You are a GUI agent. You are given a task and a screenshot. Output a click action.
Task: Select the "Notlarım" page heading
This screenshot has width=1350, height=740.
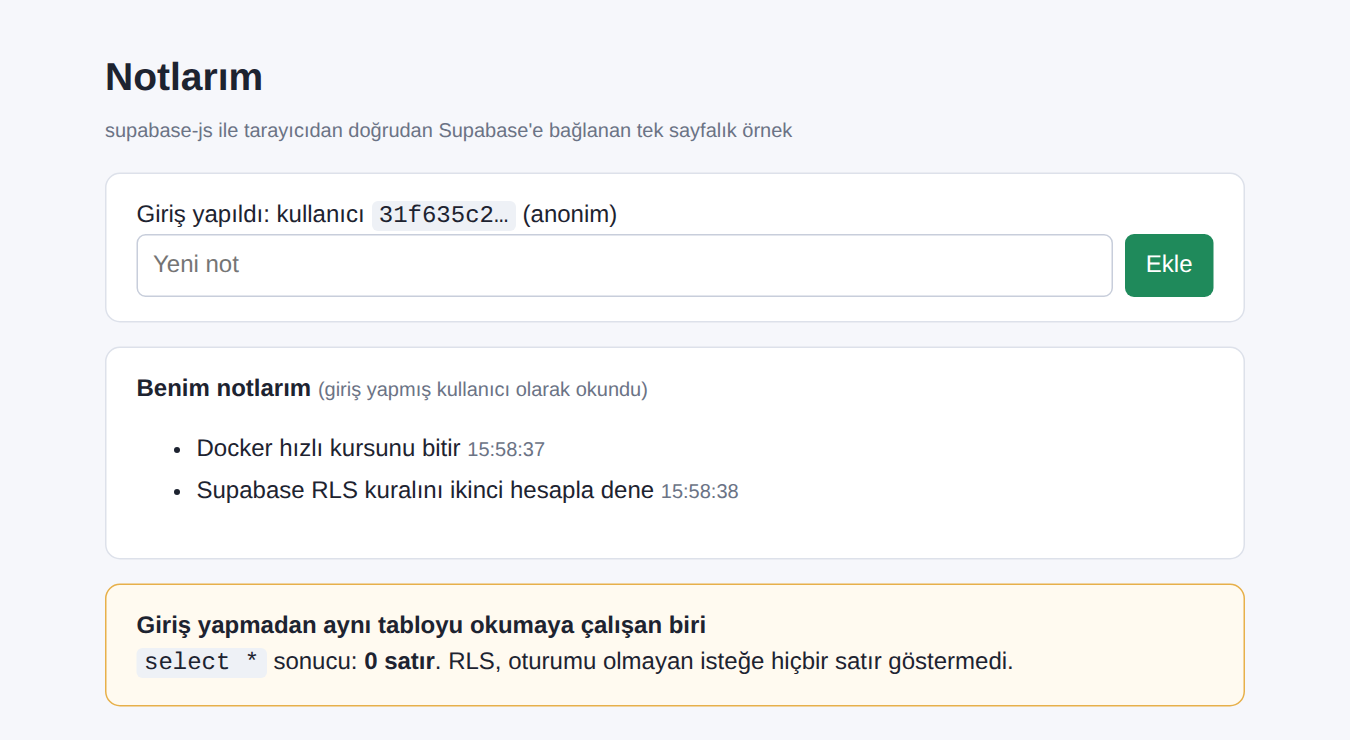184,77
